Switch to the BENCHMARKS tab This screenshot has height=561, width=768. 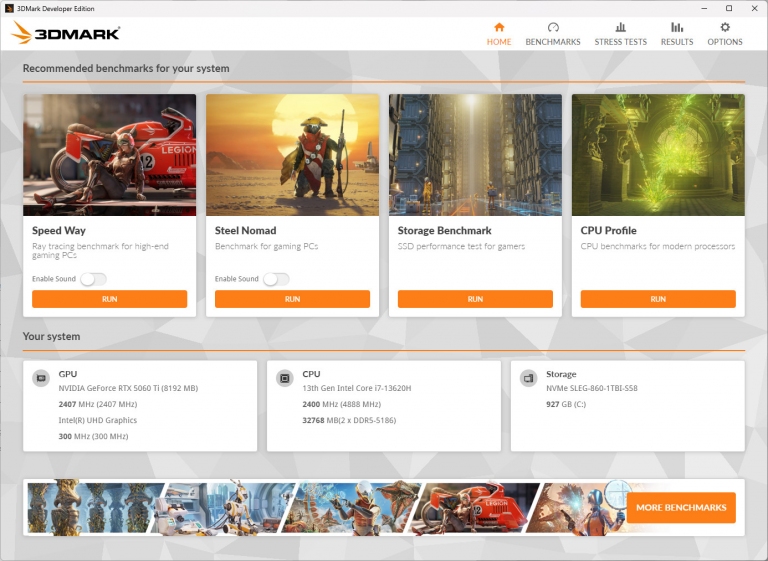(553, 33)
